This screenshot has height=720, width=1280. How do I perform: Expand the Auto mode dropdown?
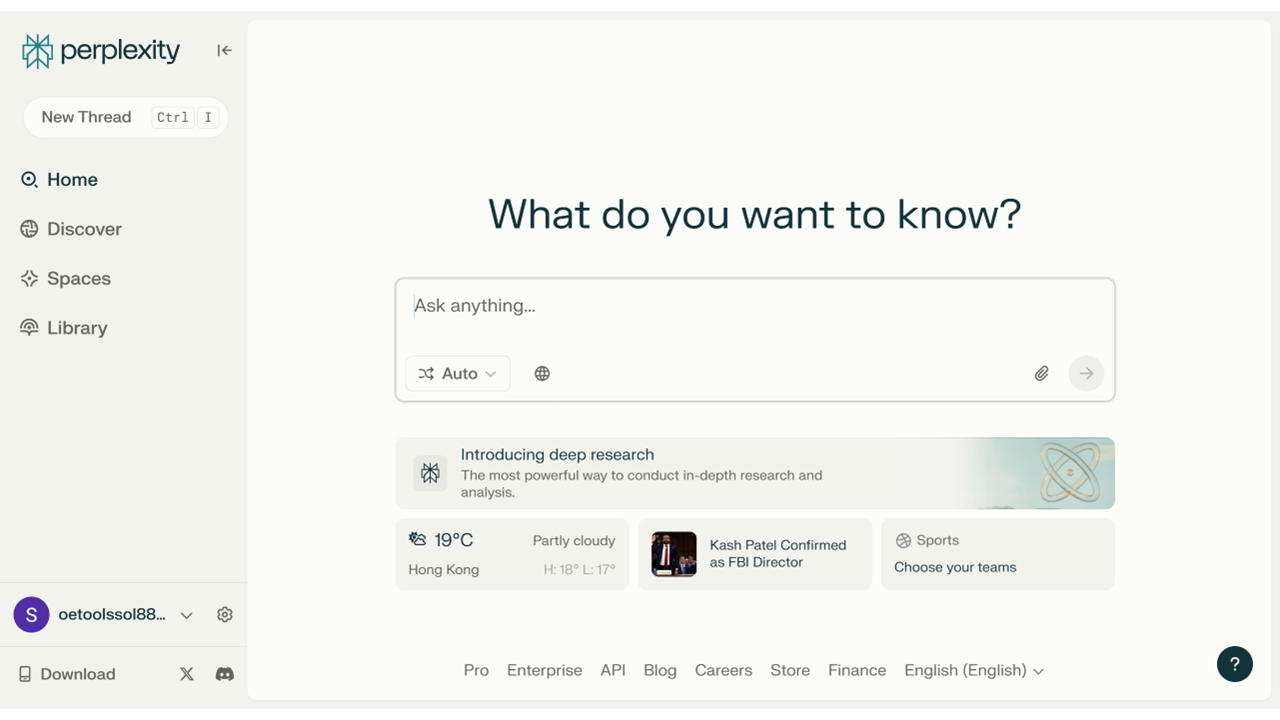point(458,373)
